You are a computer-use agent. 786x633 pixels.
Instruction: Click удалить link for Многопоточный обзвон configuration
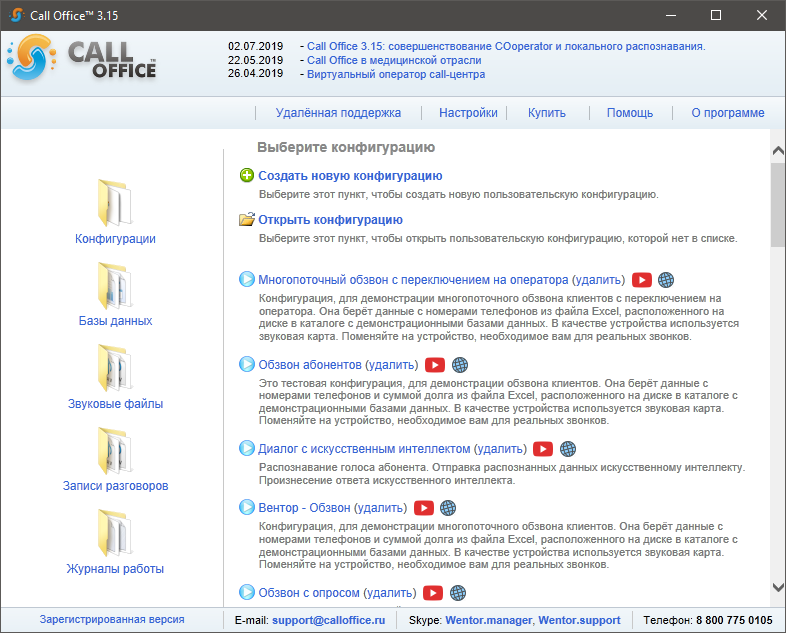(599, 280)
